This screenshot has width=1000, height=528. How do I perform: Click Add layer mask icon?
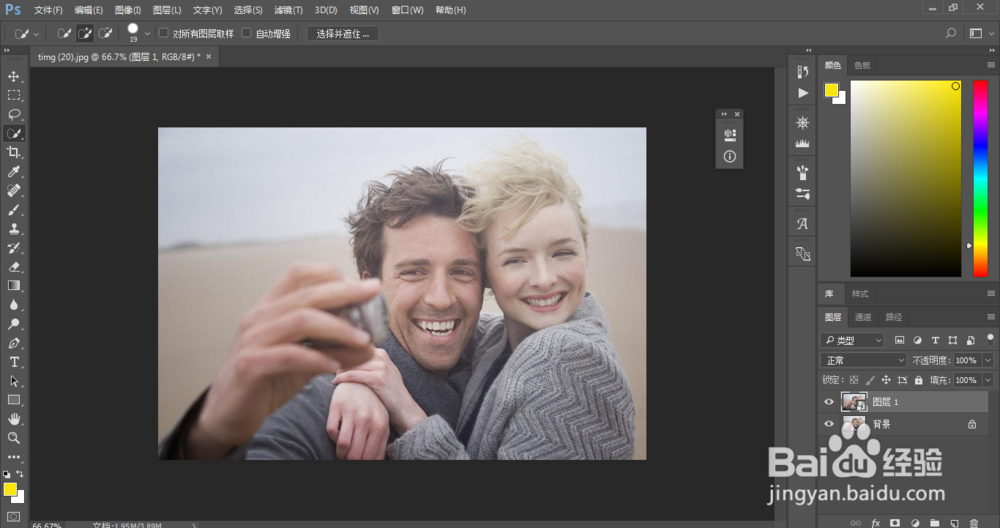point(895,523)
